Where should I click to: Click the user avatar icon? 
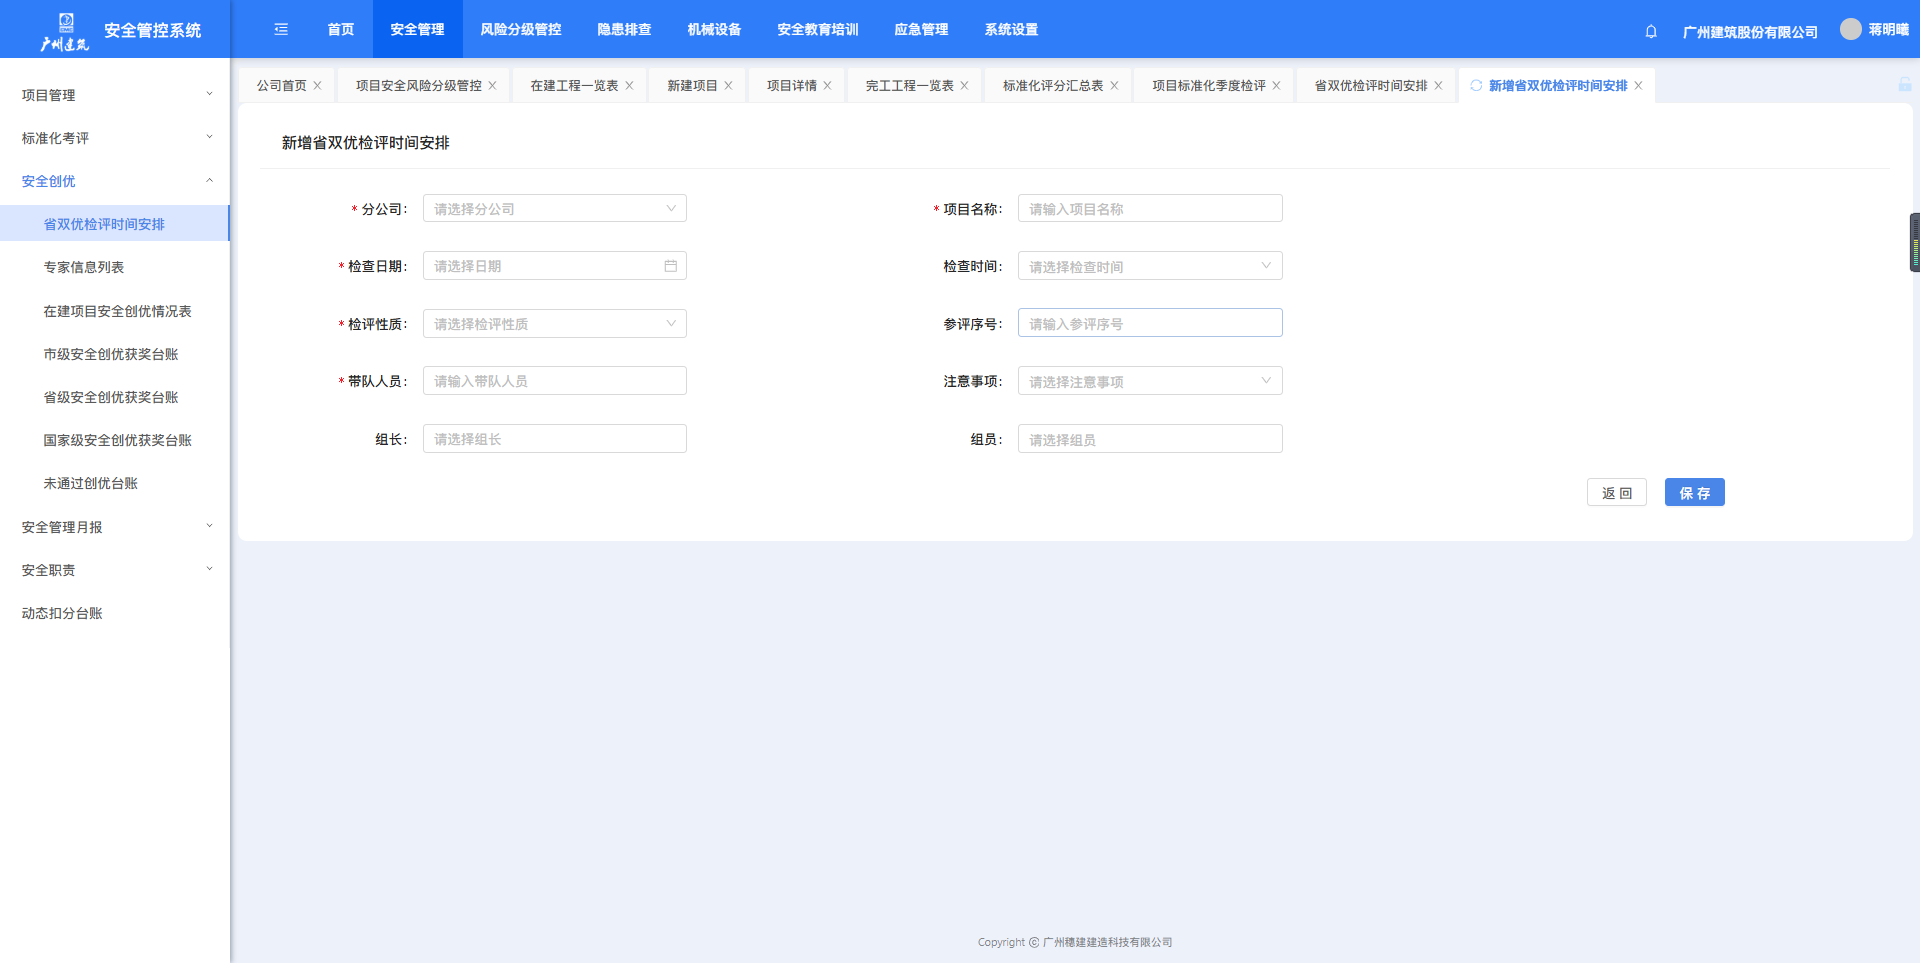(1850, 30)
